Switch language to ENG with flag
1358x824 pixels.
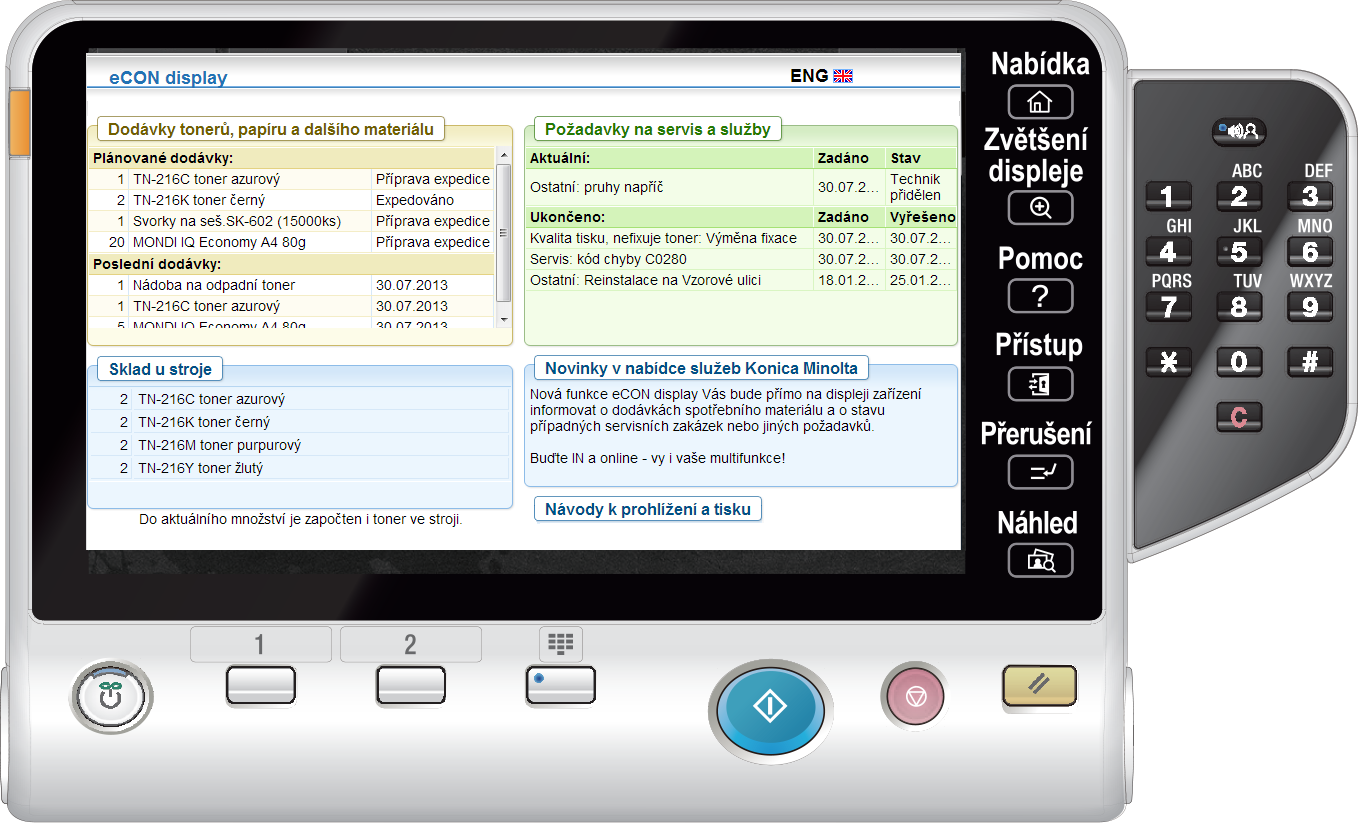tap(821, 76)
